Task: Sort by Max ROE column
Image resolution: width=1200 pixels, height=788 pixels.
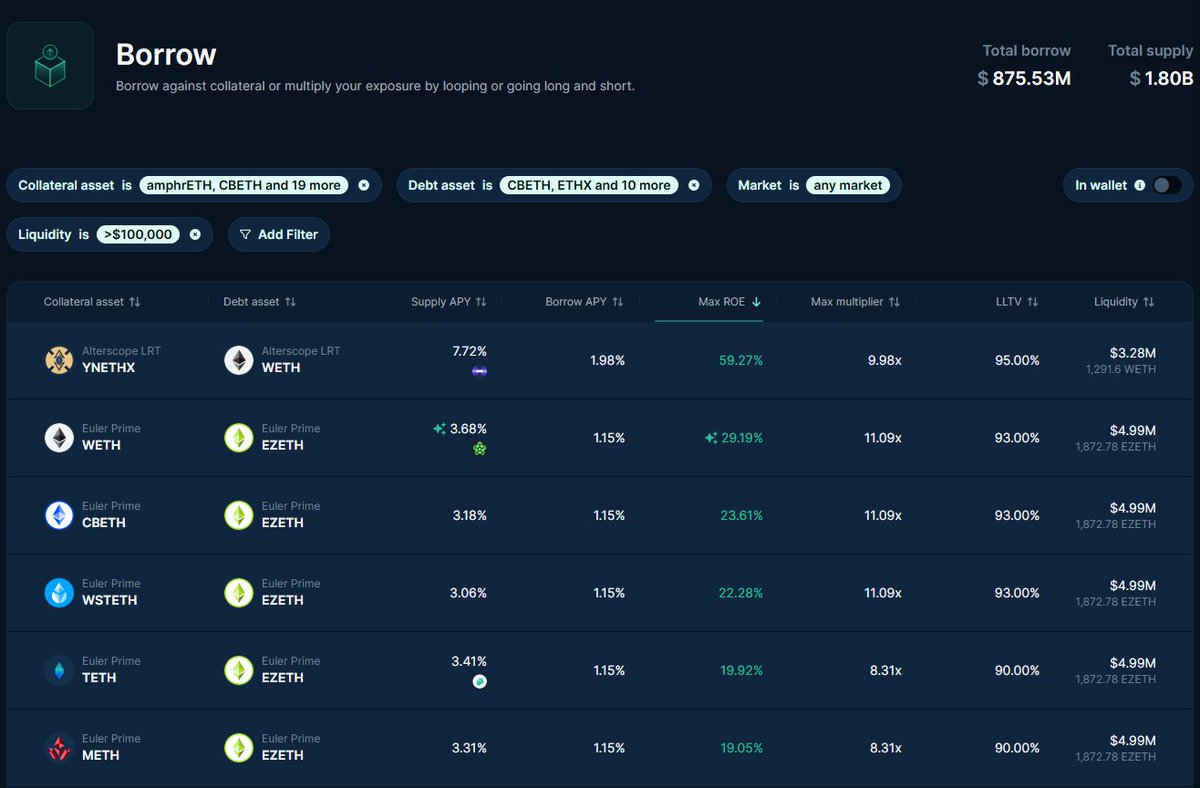Action: (730, 301)
